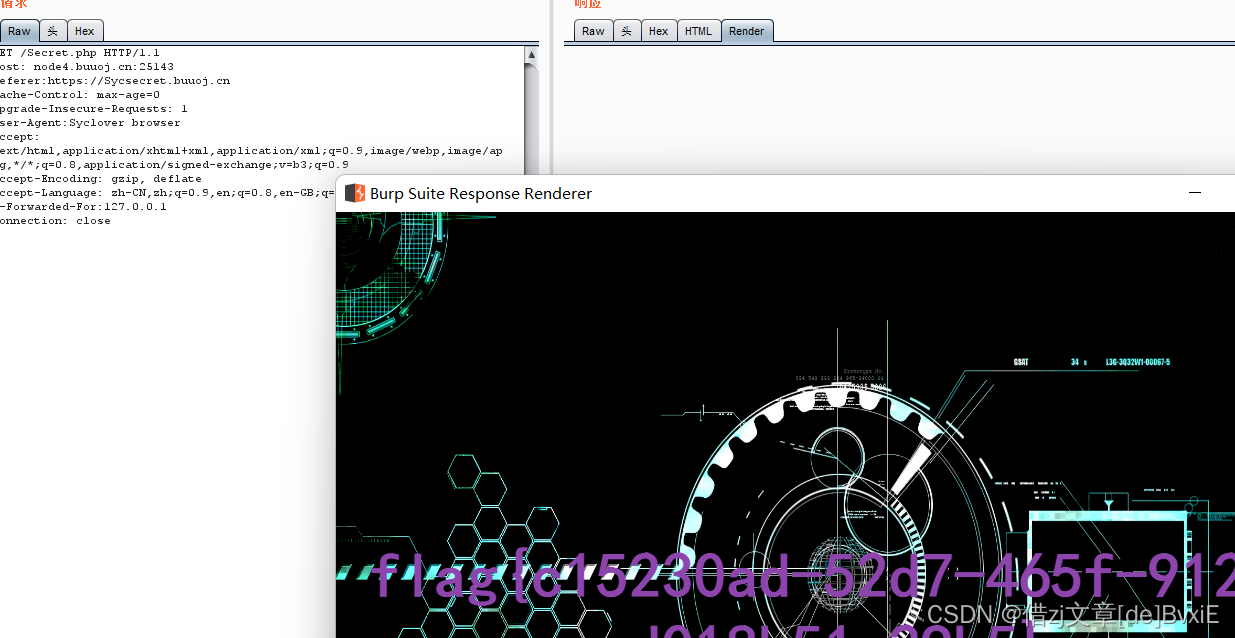Click the User-Agent:Syclover browser line
Viewport: 1235px width, 638px height.
tap(90, 123)
